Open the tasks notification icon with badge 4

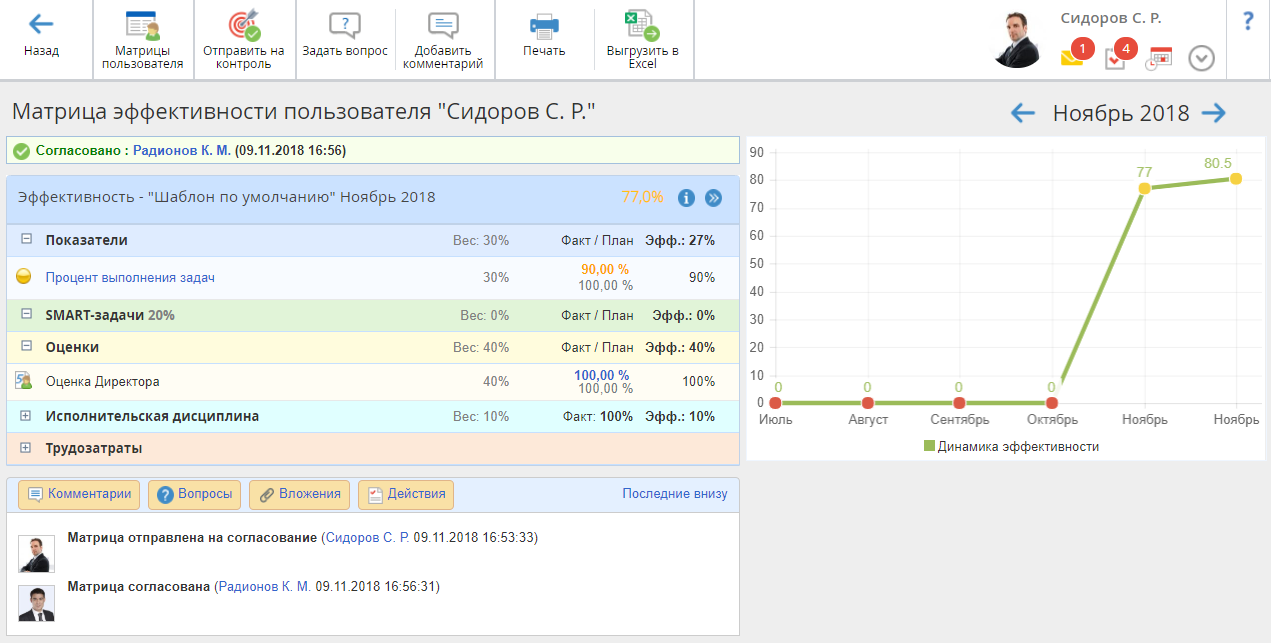pyautogui.click(x=1115, y=59)
